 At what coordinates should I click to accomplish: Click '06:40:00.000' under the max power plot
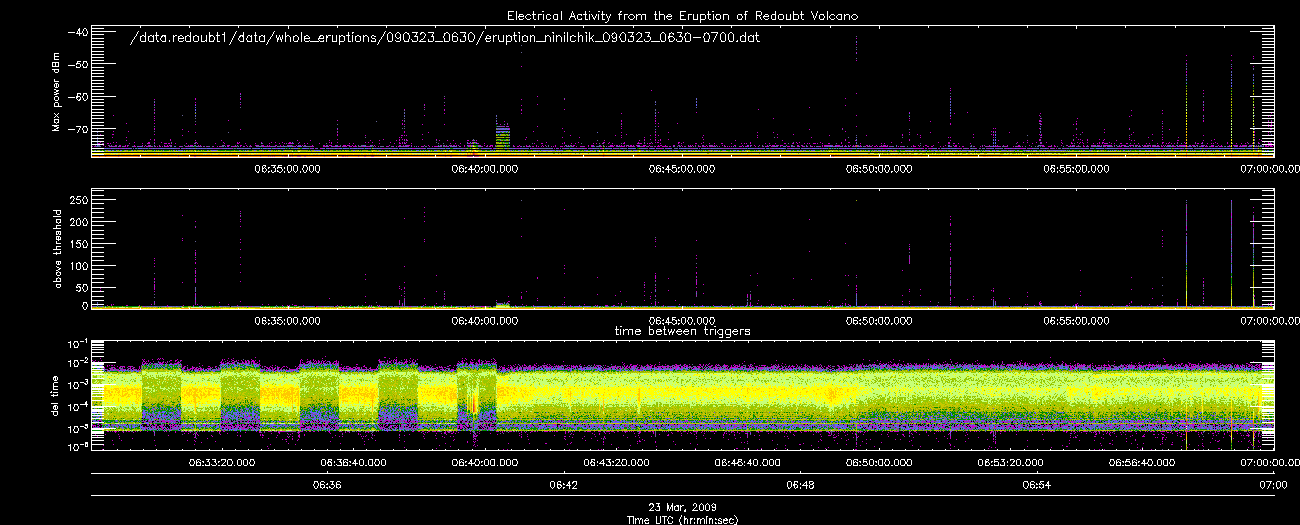[x=484, y=170]
